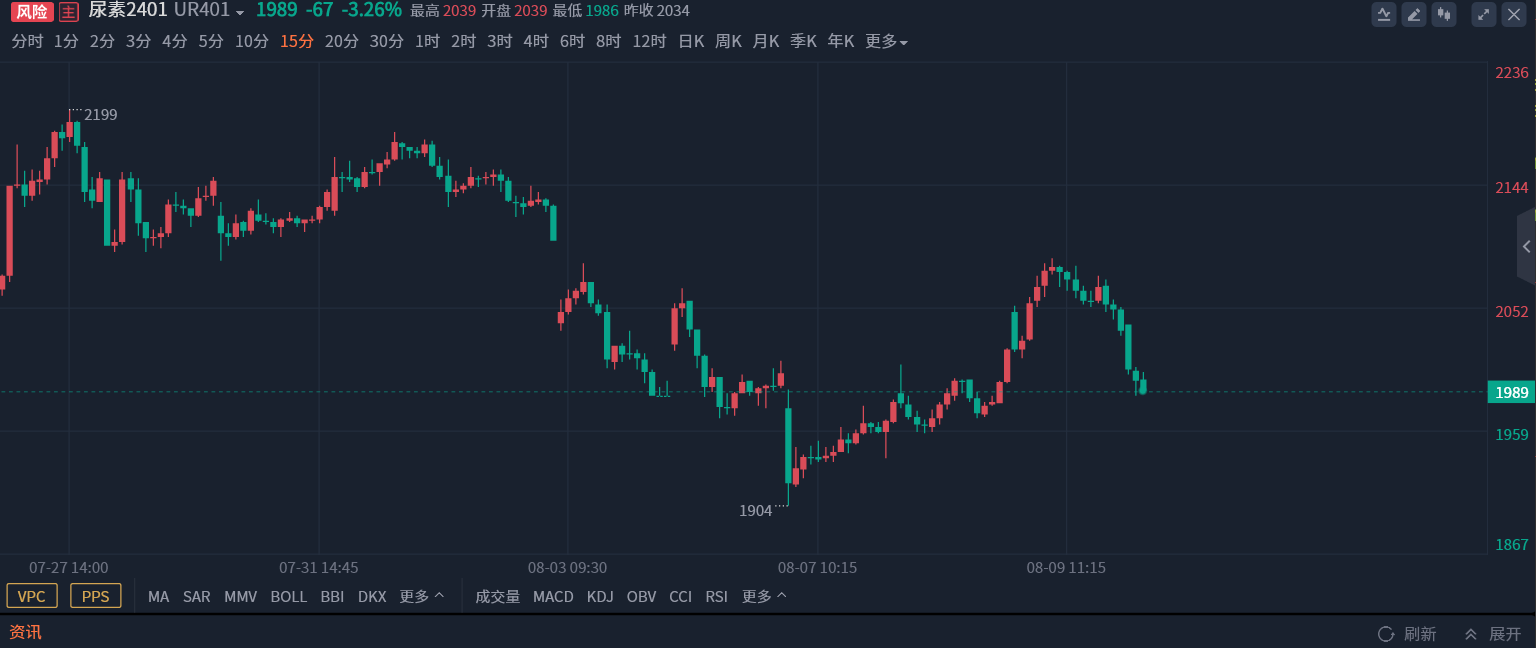Select the 2分 timeframe
The image size is (1536, 648).
point(102,42)
